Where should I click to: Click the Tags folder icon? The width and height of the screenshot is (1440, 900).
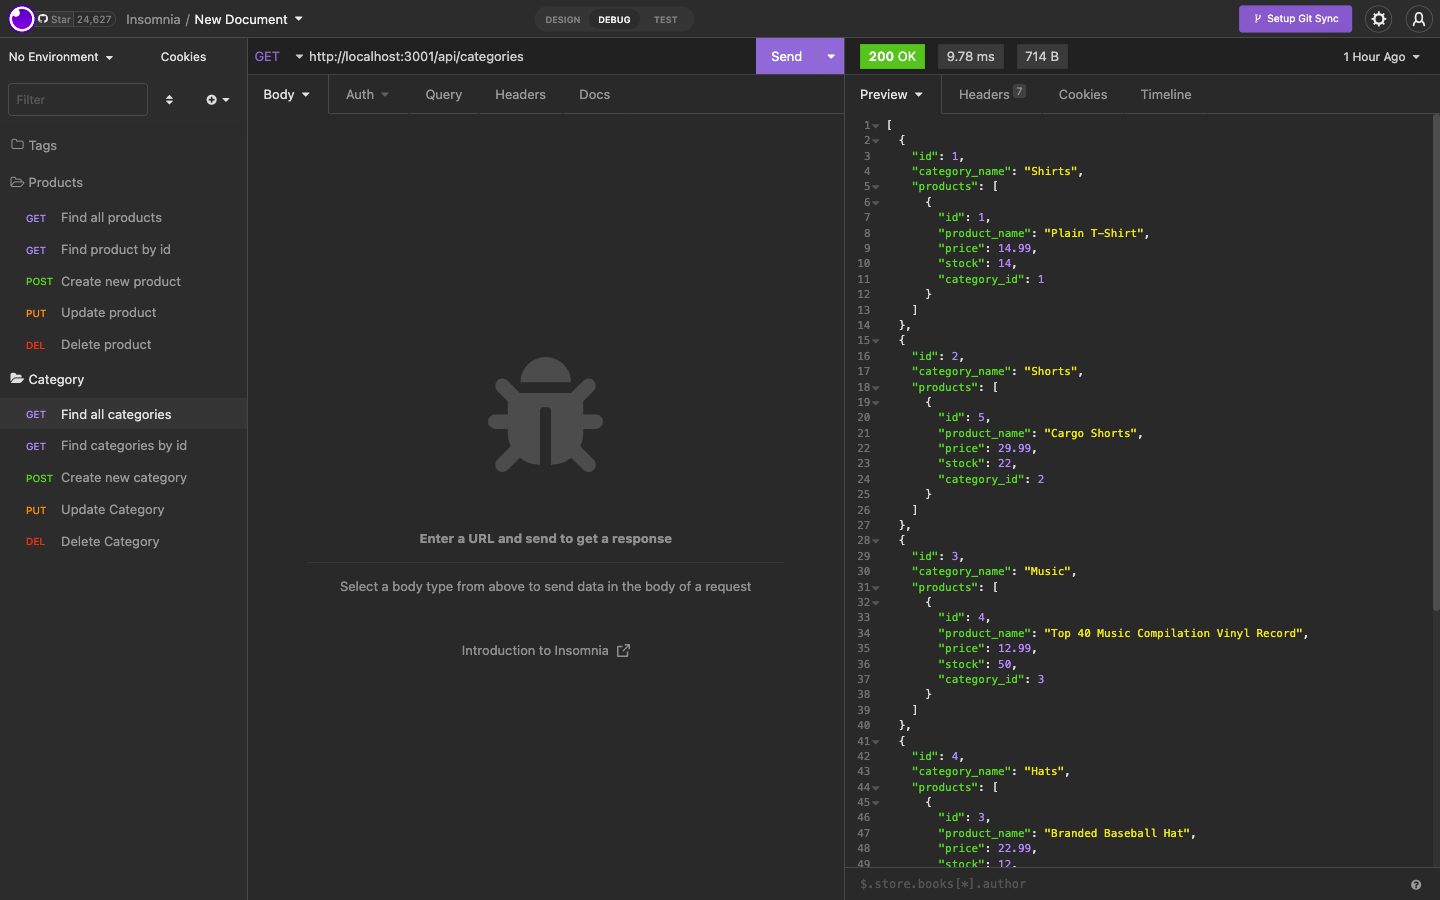tap(18, 145)
